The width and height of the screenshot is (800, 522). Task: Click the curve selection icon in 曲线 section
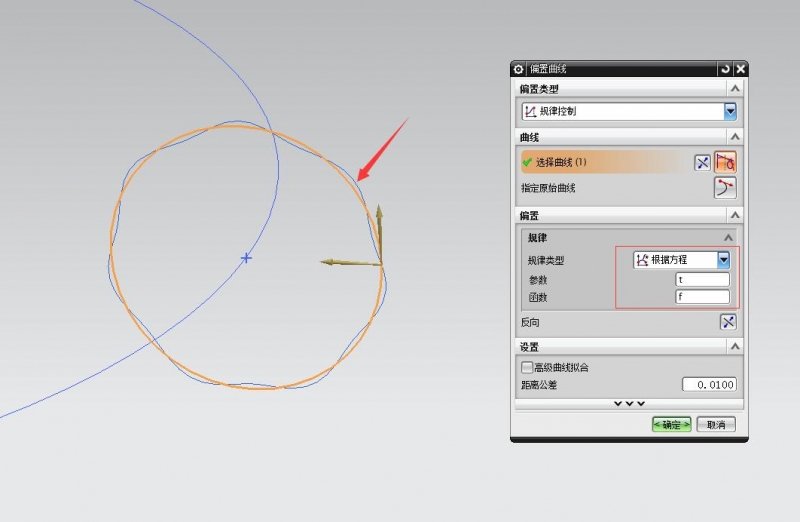[726, 162]
